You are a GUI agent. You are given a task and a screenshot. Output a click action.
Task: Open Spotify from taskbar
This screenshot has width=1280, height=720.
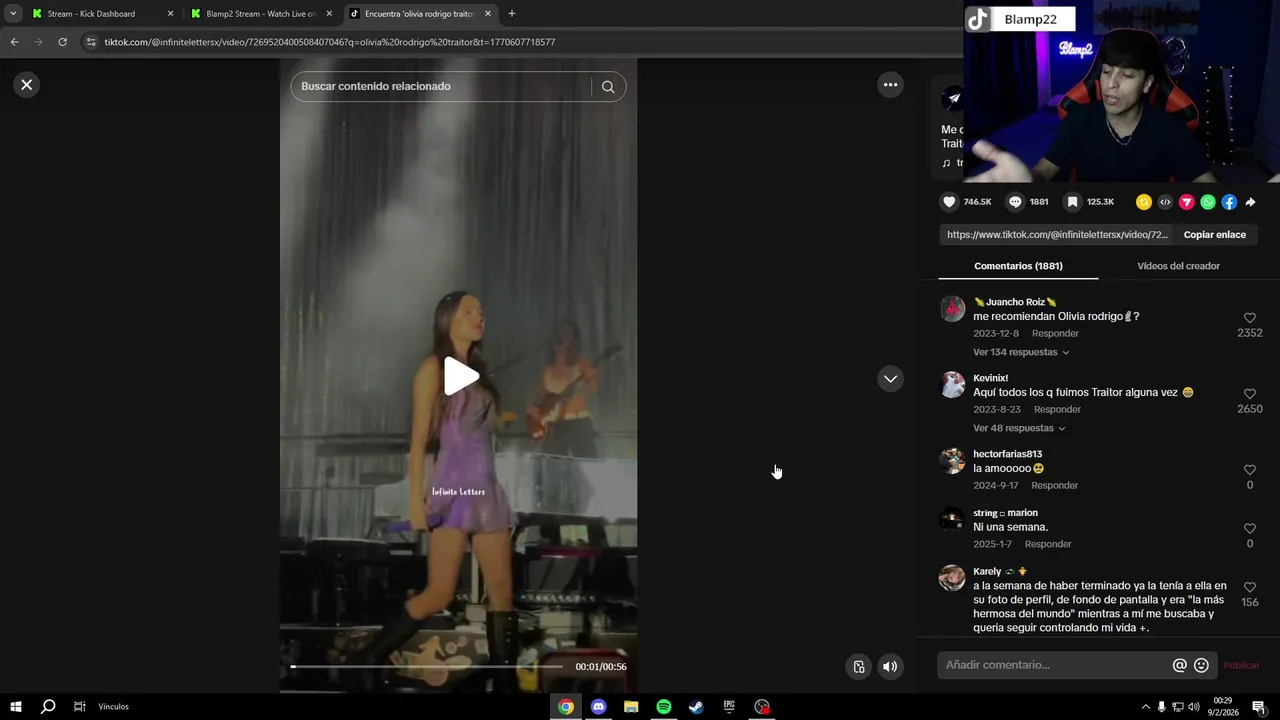pos(663,707)
